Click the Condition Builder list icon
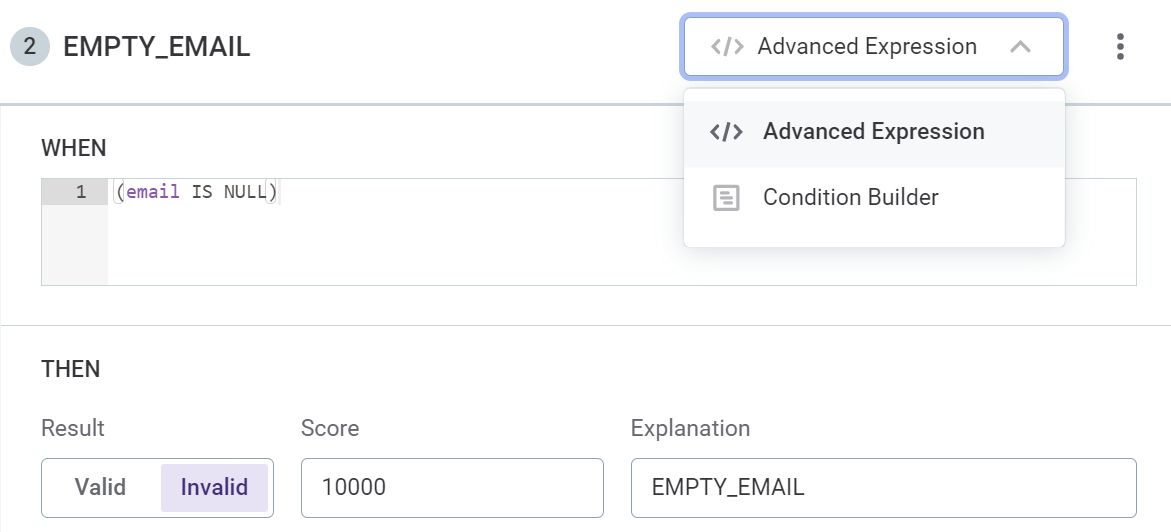 pyautogui.click(x=726, y=198)
